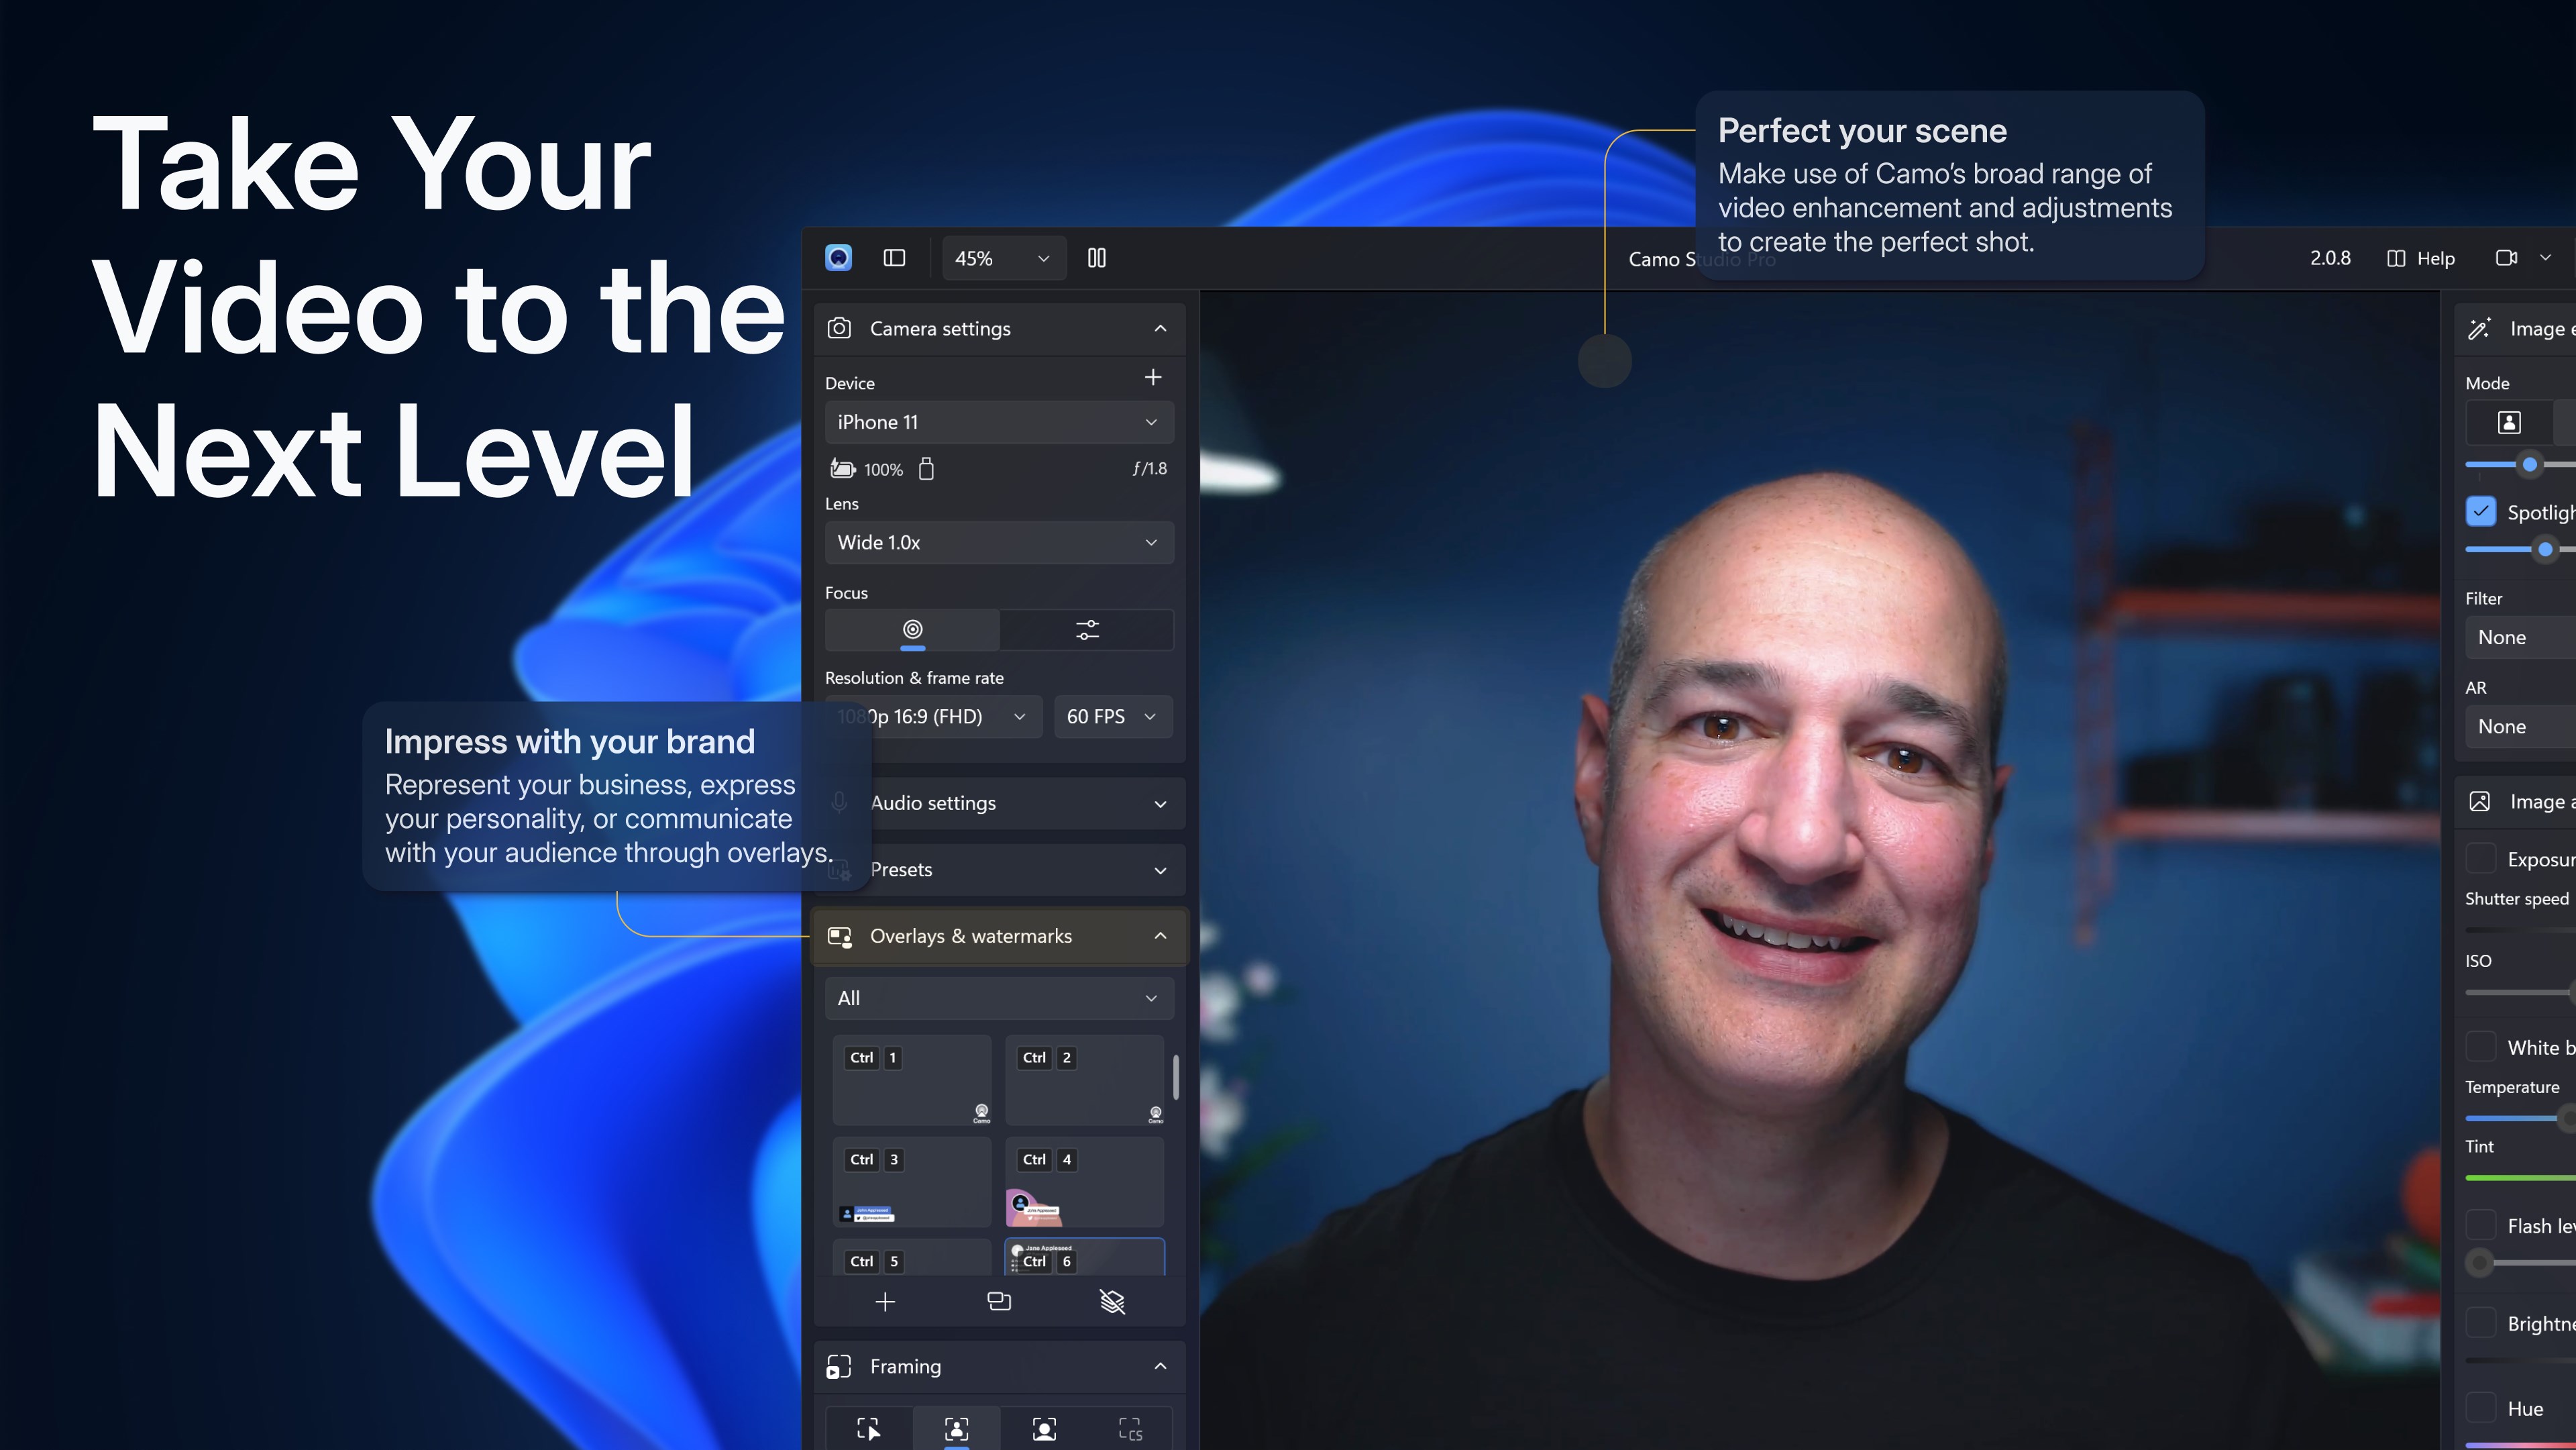Click the hide all overlays layers icon
This screenshot has height=1450, width=2576.
[1112, 1302]
